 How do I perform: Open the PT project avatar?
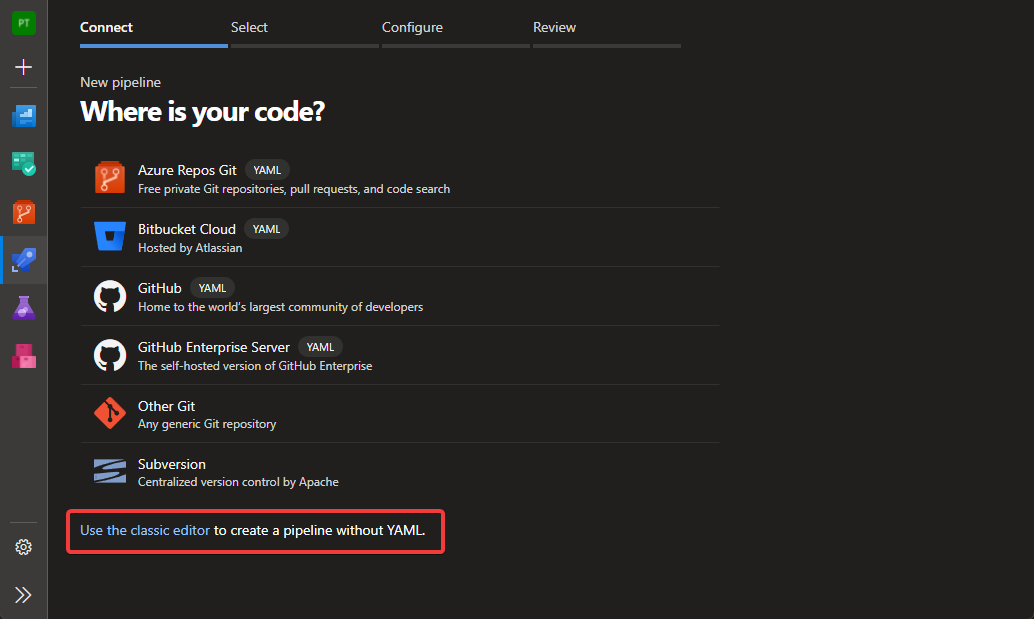[x=24, y=23]
